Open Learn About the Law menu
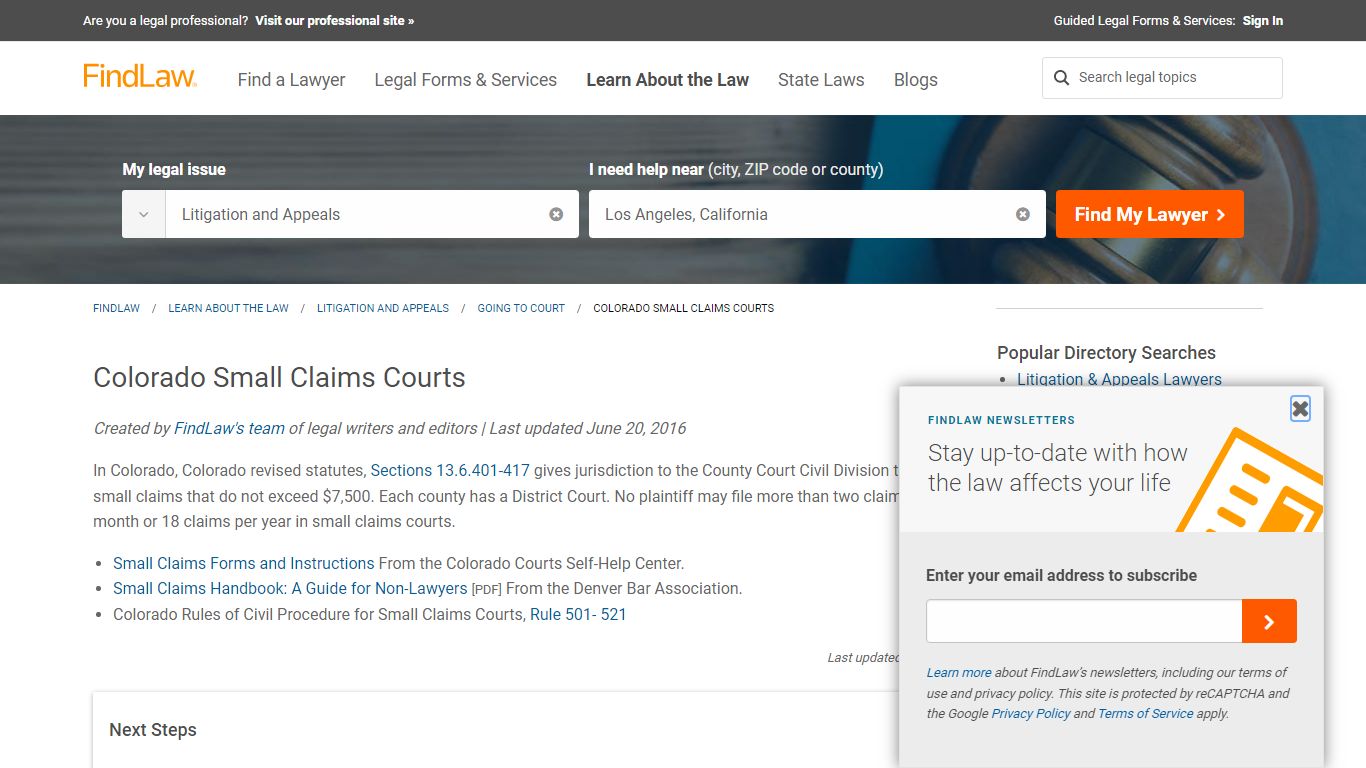Image resolution: width=1366 pixels, height=768 pixels. [x=667, y=80]
